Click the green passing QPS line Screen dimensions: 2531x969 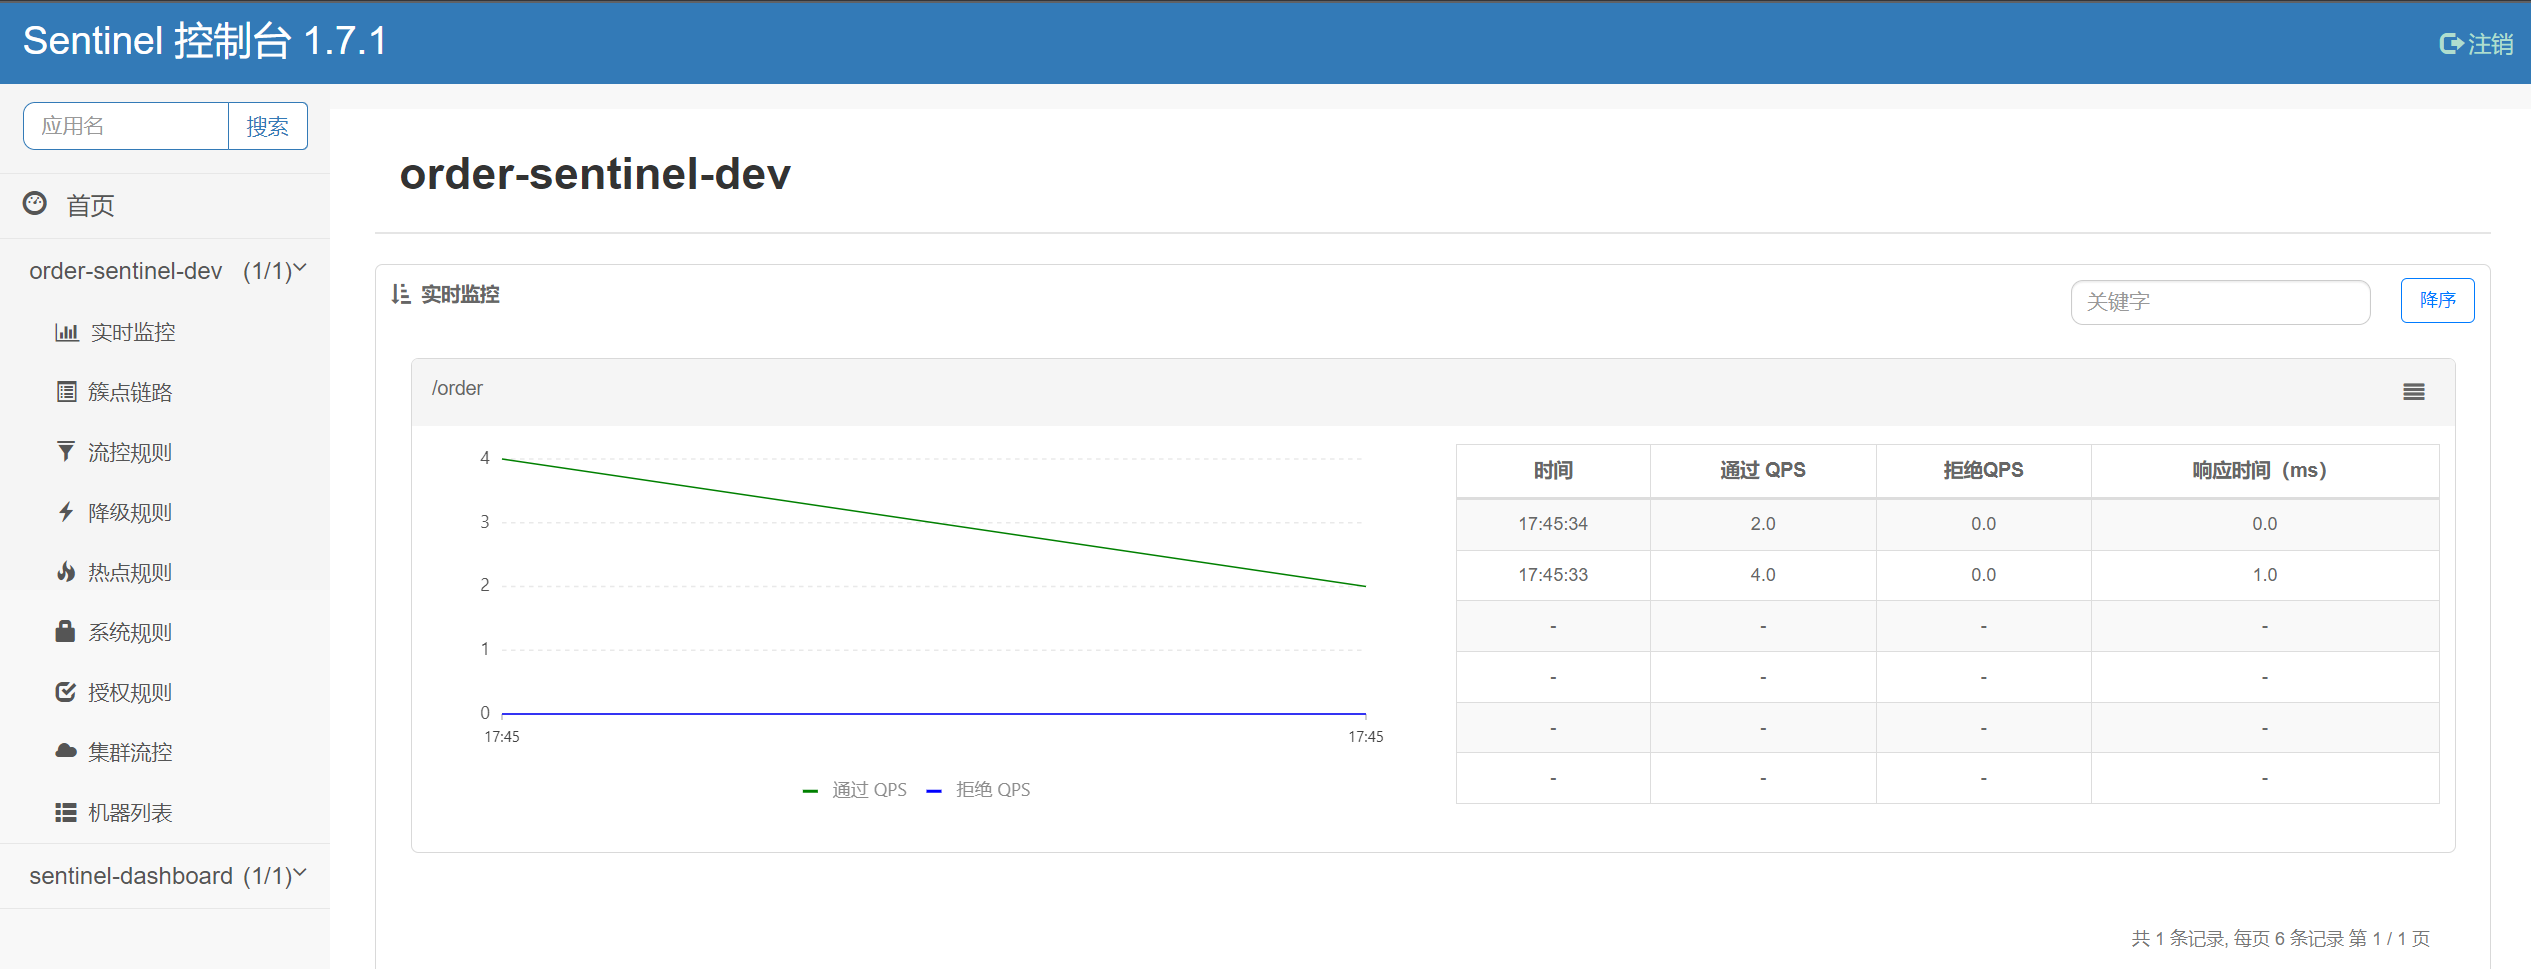click(x=930, y=520)
